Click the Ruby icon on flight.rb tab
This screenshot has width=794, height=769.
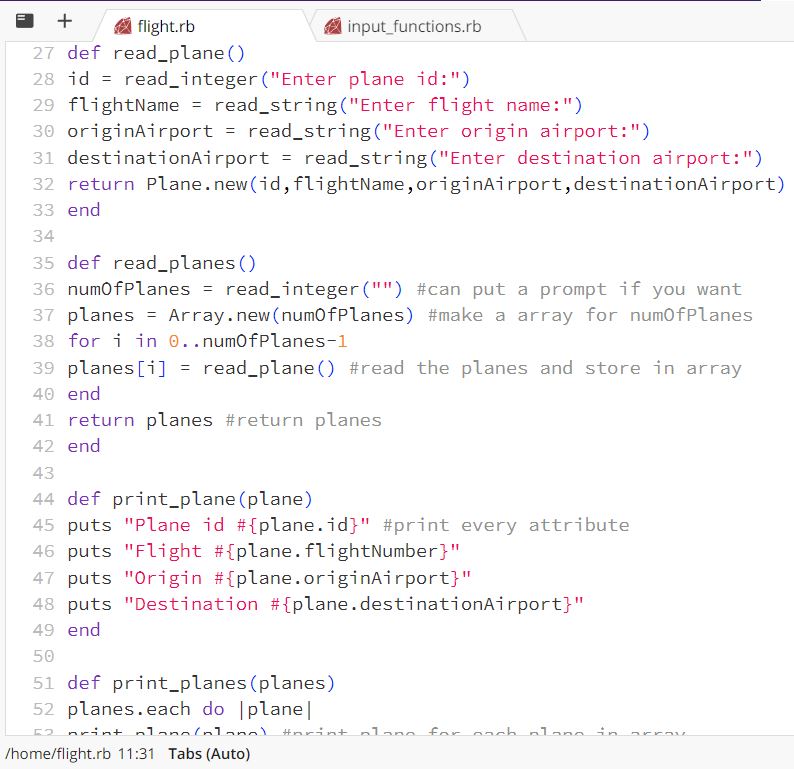pos(123,26)
